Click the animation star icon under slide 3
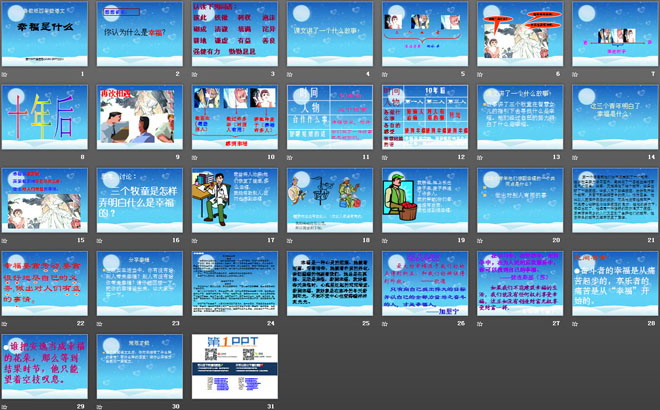660x410 pixels. [x=195, y=75]
